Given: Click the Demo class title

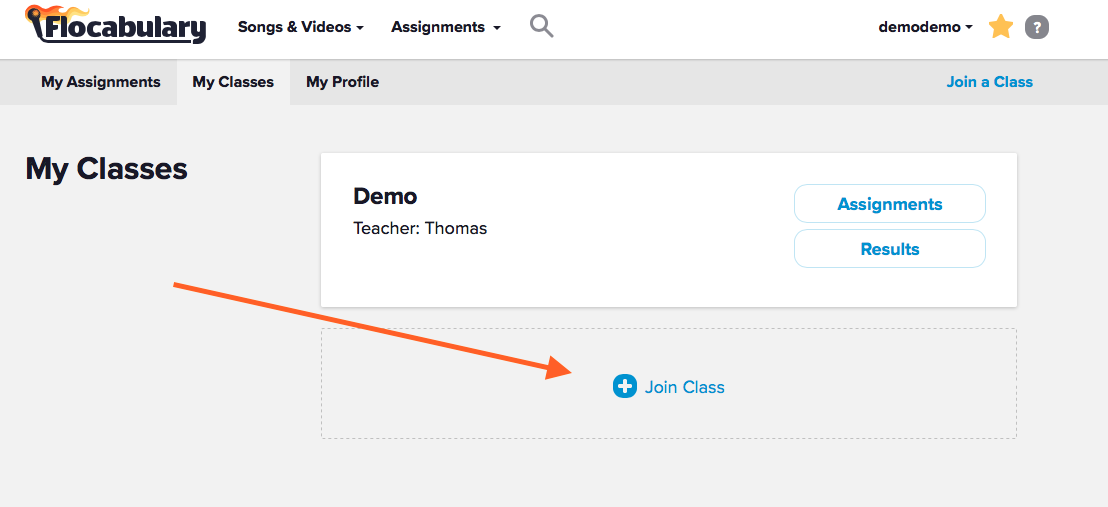Looking at the screenshot, I should [385, 196].
